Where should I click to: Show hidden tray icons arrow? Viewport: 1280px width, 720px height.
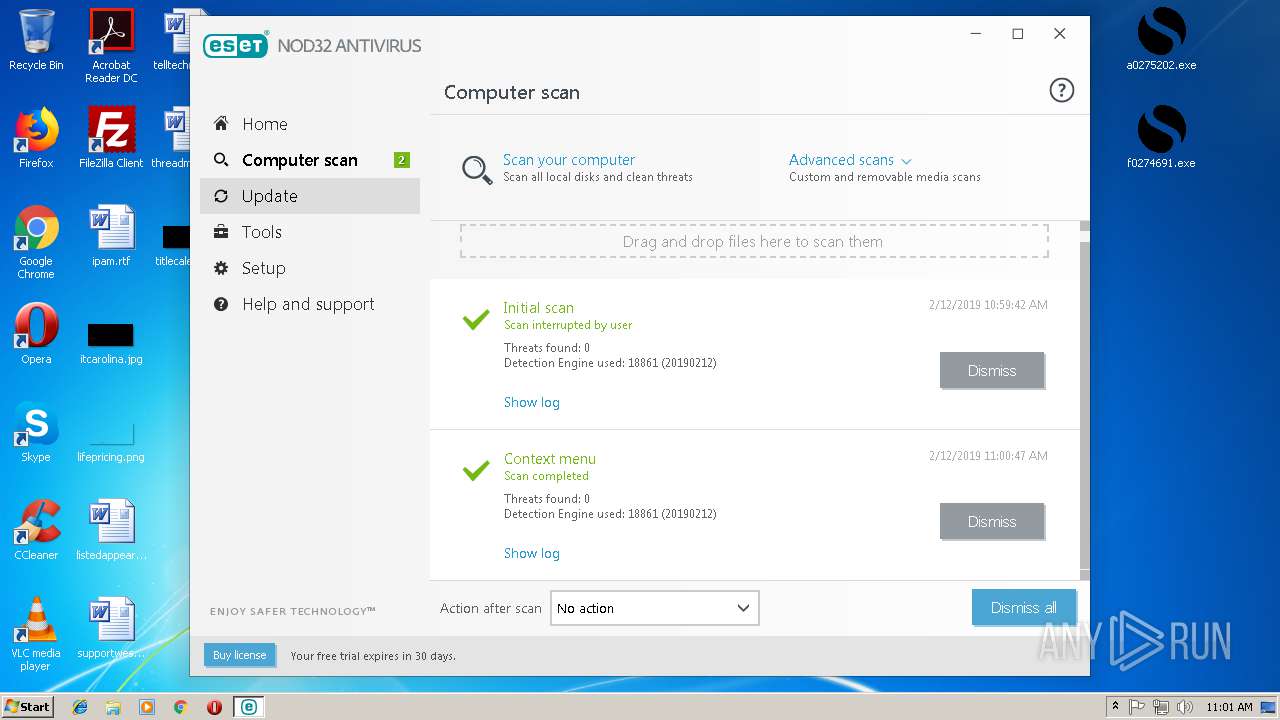[1115, 707]
